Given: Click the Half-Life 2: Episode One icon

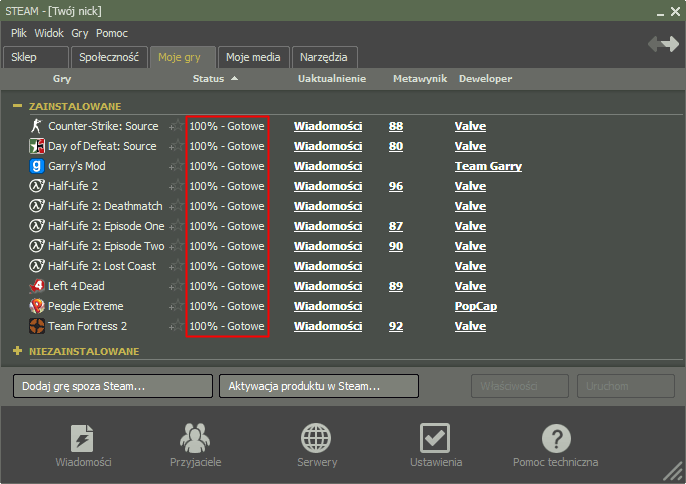Looking at the screenshot, I should click(x=37, y=226).
